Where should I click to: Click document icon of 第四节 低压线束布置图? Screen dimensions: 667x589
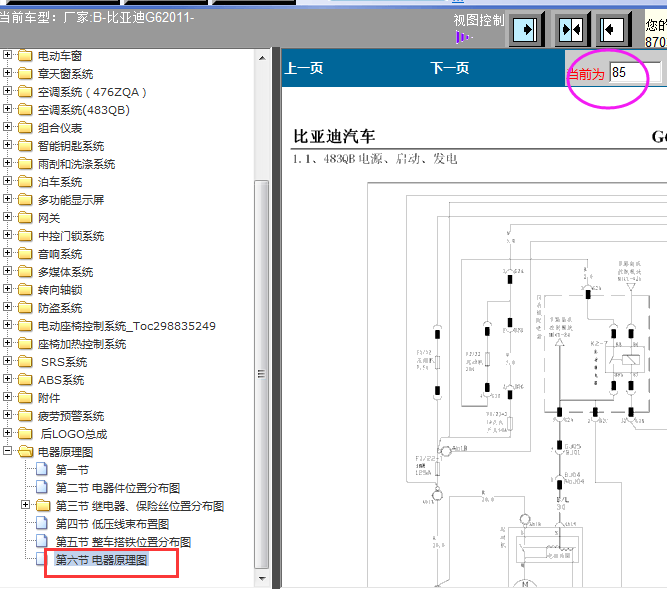(x=42, y=524)
